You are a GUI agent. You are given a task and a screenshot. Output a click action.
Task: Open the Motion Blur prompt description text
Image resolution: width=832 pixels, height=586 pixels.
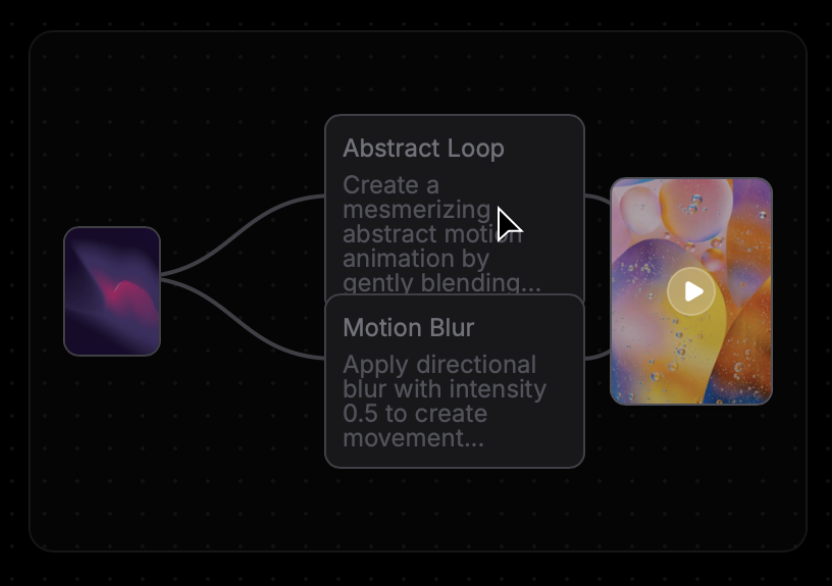click(444, 401)
